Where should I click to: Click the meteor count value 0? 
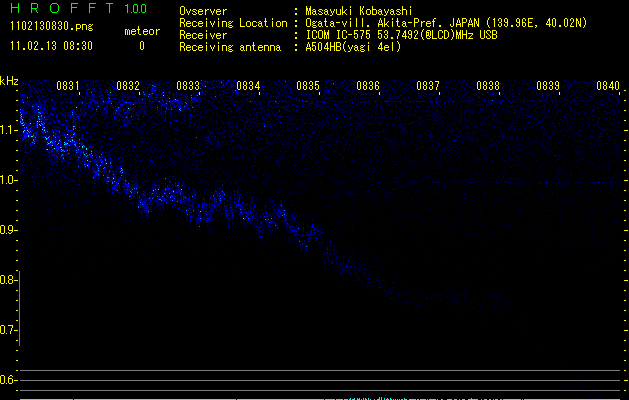pos(142,46)
